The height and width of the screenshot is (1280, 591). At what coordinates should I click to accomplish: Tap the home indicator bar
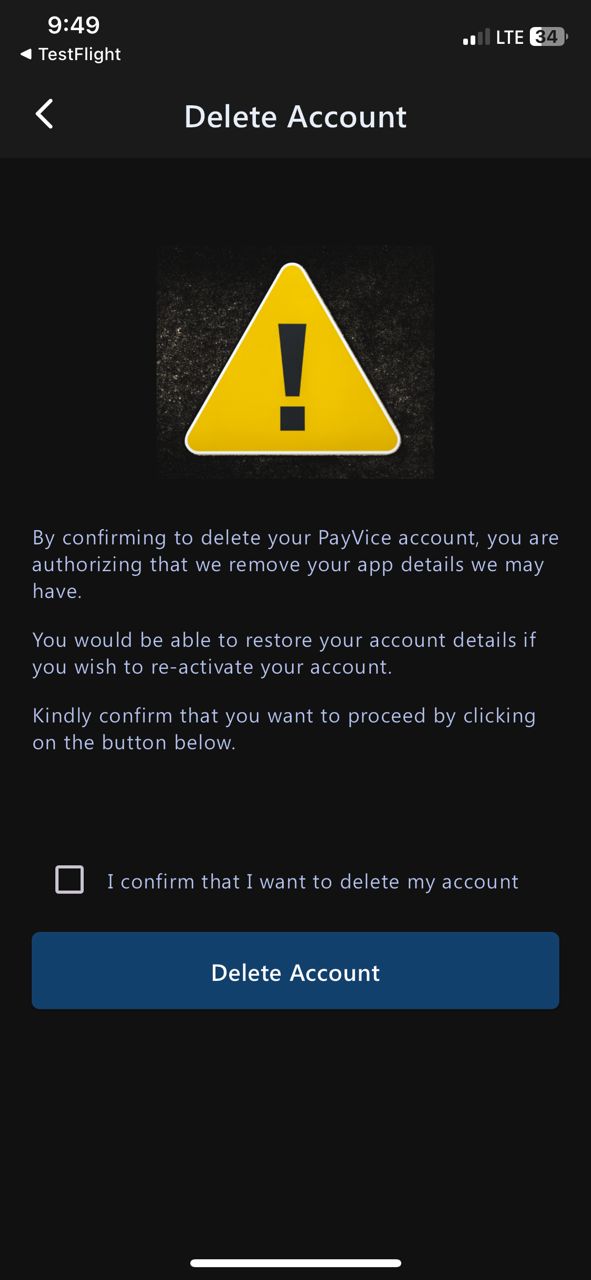295,1263
